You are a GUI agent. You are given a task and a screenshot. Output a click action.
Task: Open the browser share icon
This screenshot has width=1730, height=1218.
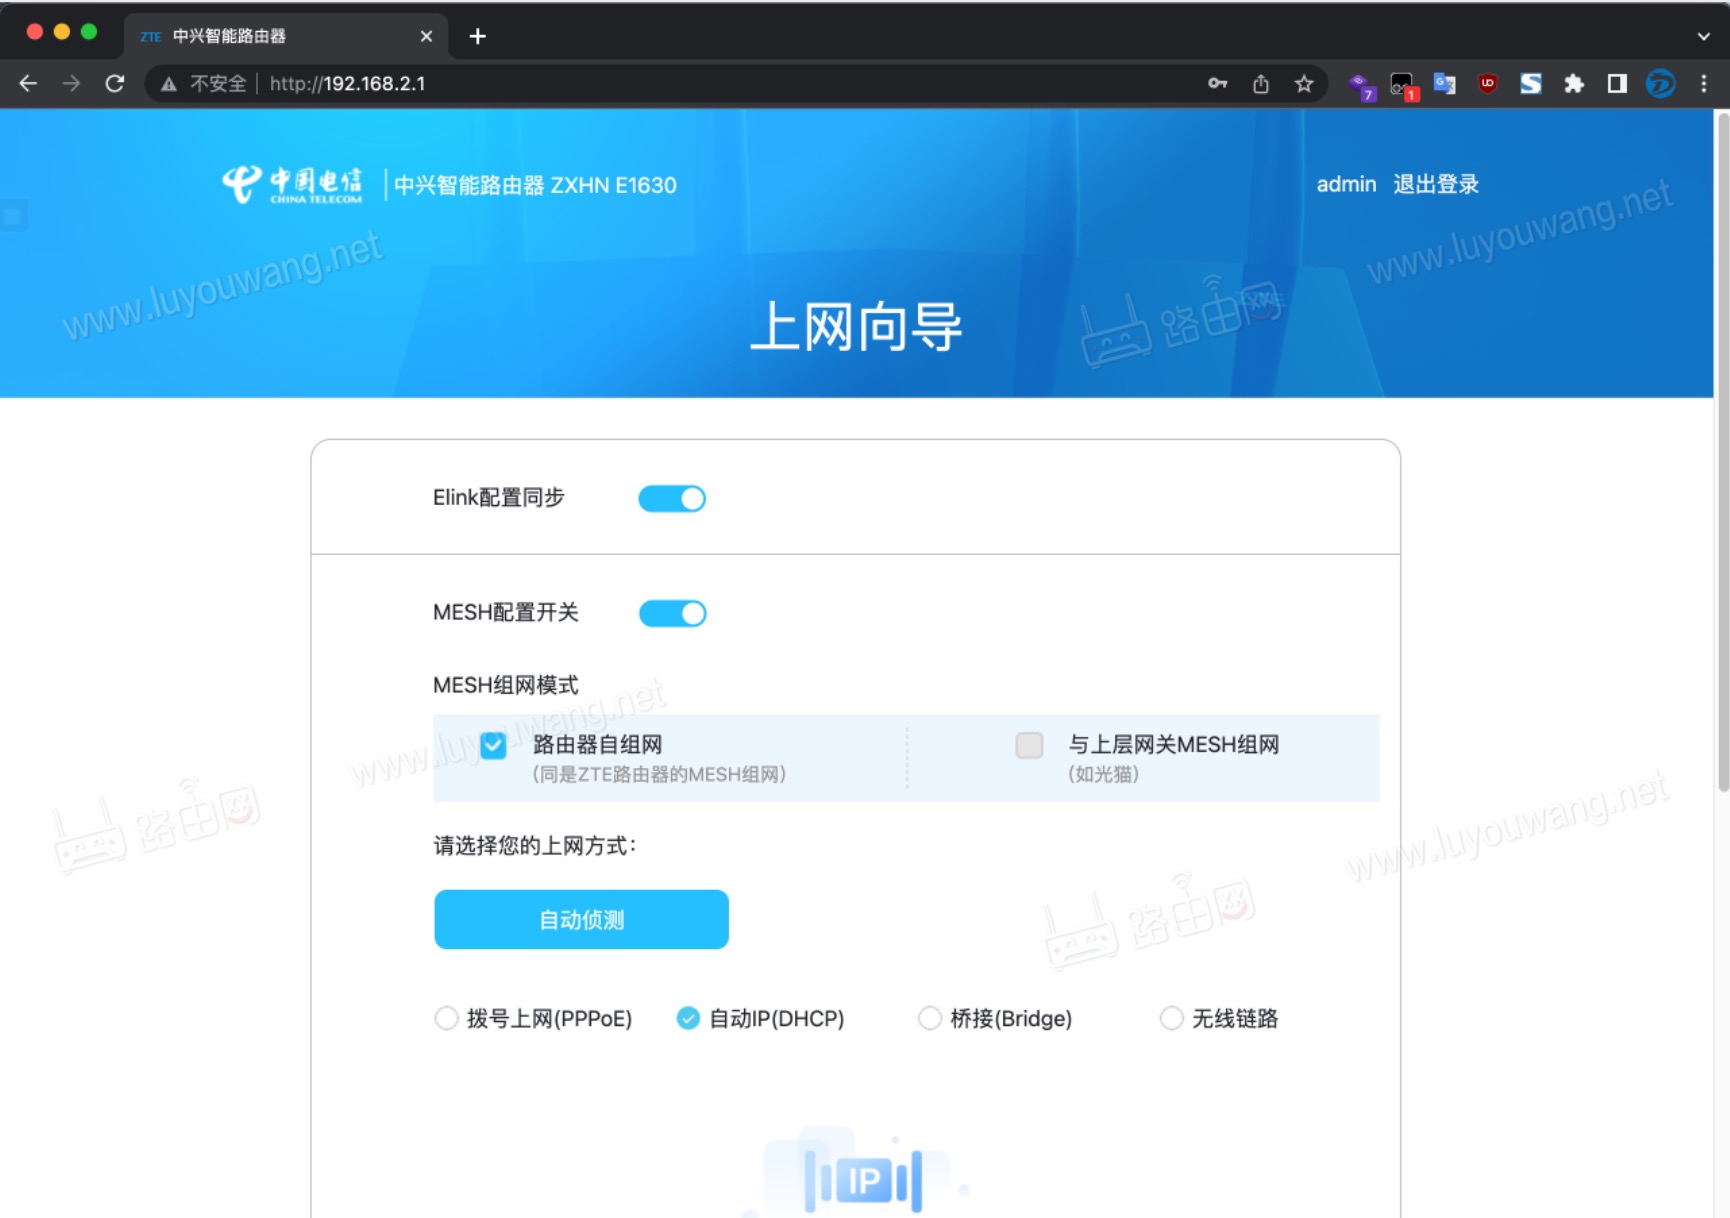1260,84
